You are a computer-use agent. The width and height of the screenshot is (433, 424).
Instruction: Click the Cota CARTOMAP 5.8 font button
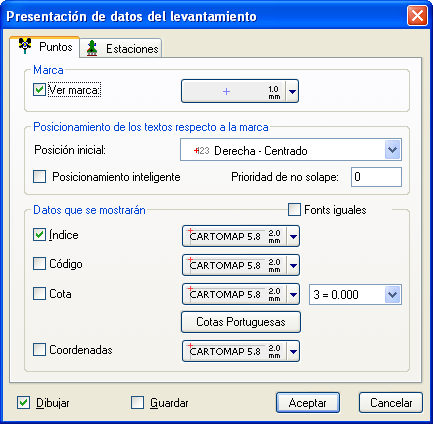[x=235, y=294]
